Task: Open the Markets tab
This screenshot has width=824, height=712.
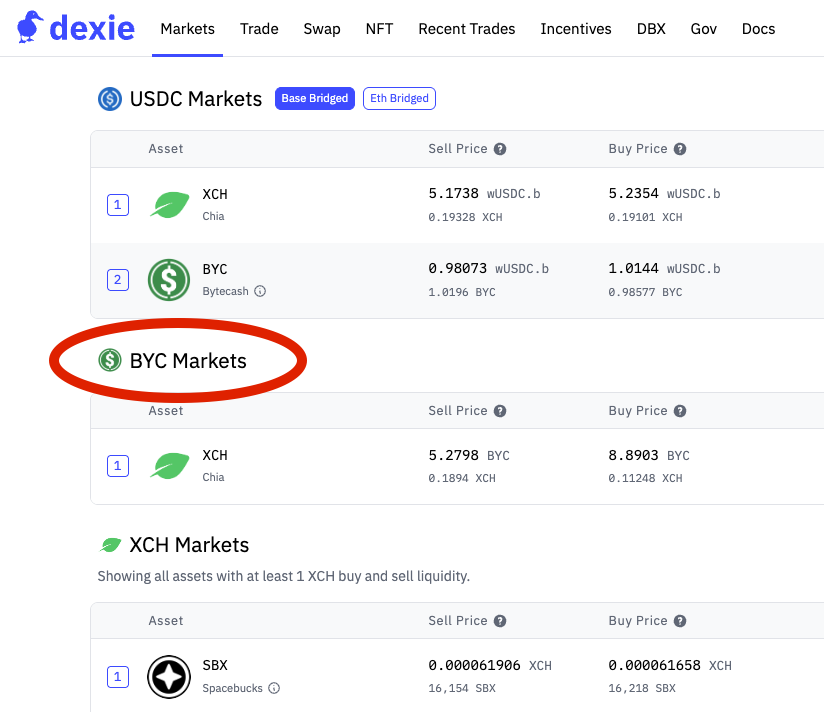Action: pyautogui.click(x=188, y=28)
